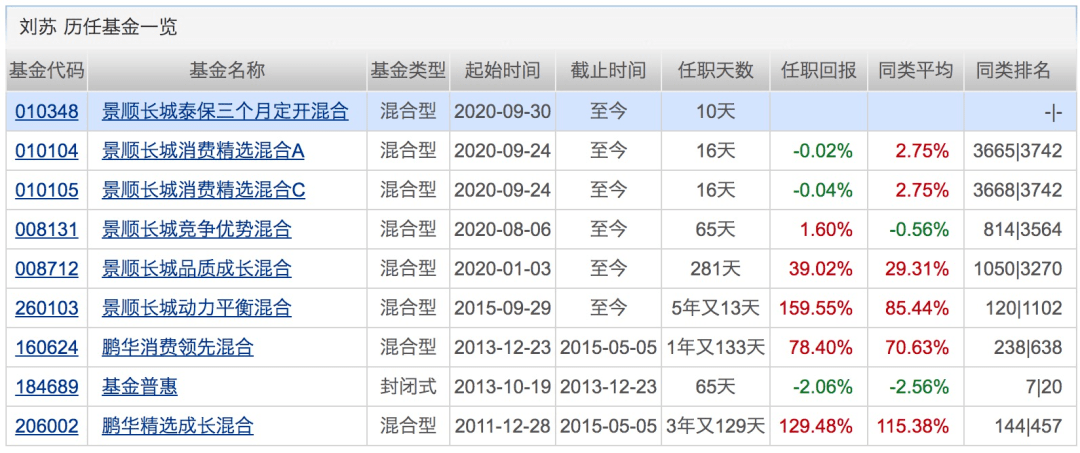The width and height of the screenshot is (1080, 453).
Task: Open fund code 184689
Action: [x=46, y=386]
